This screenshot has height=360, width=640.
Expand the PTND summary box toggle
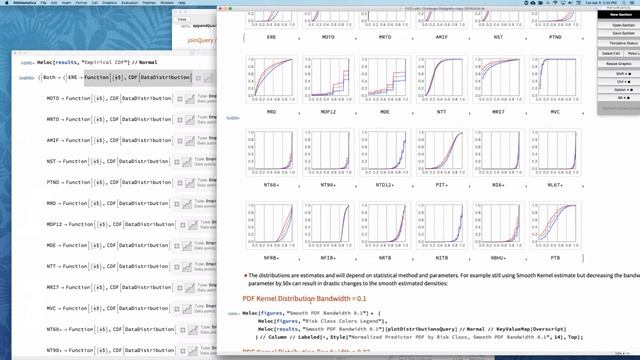(x=180, y=183)
